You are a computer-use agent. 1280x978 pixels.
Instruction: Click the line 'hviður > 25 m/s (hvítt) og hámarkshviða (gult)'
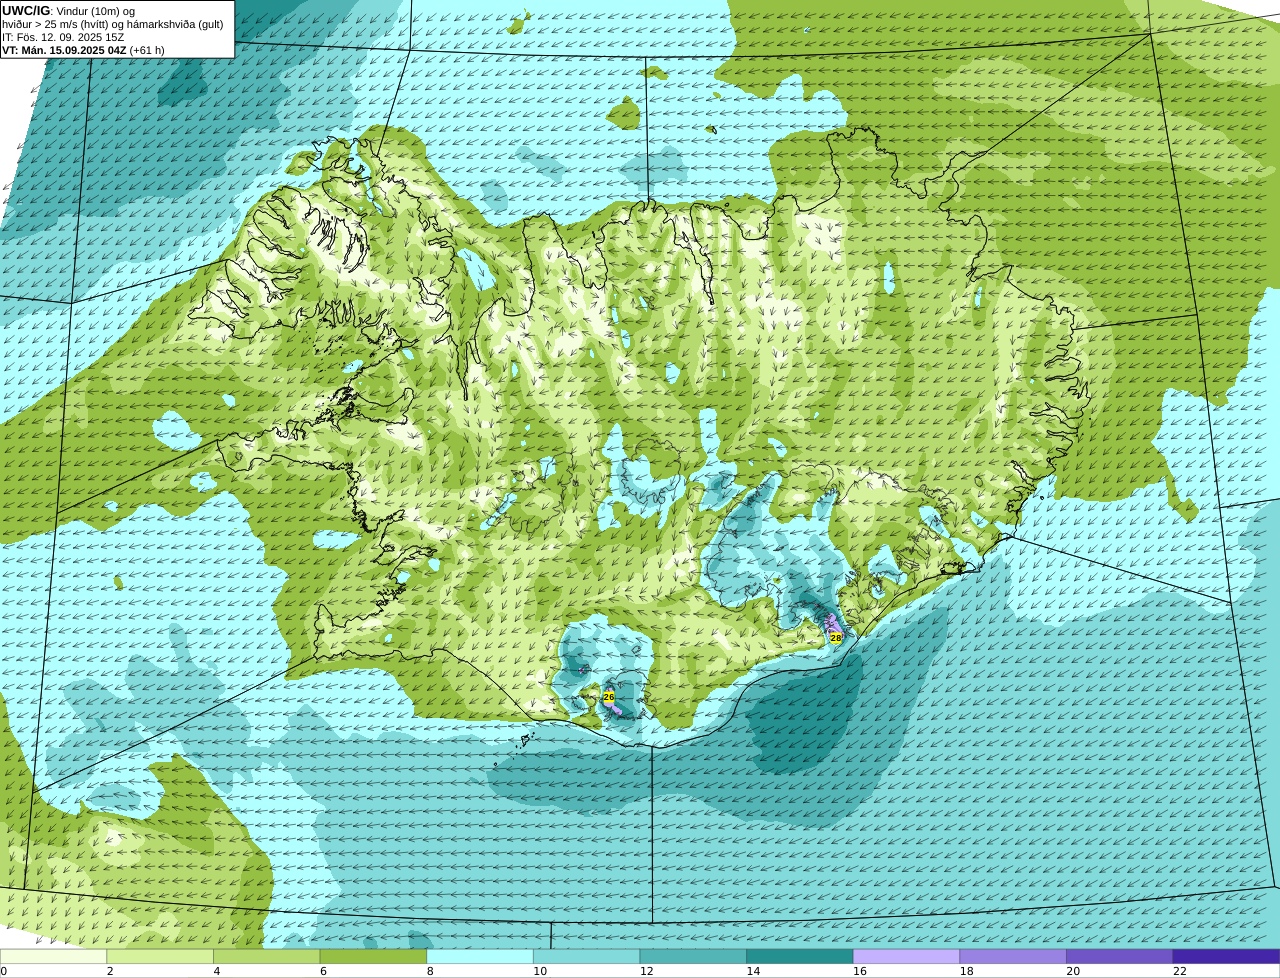pyautogui.click(x=112, y=24)
